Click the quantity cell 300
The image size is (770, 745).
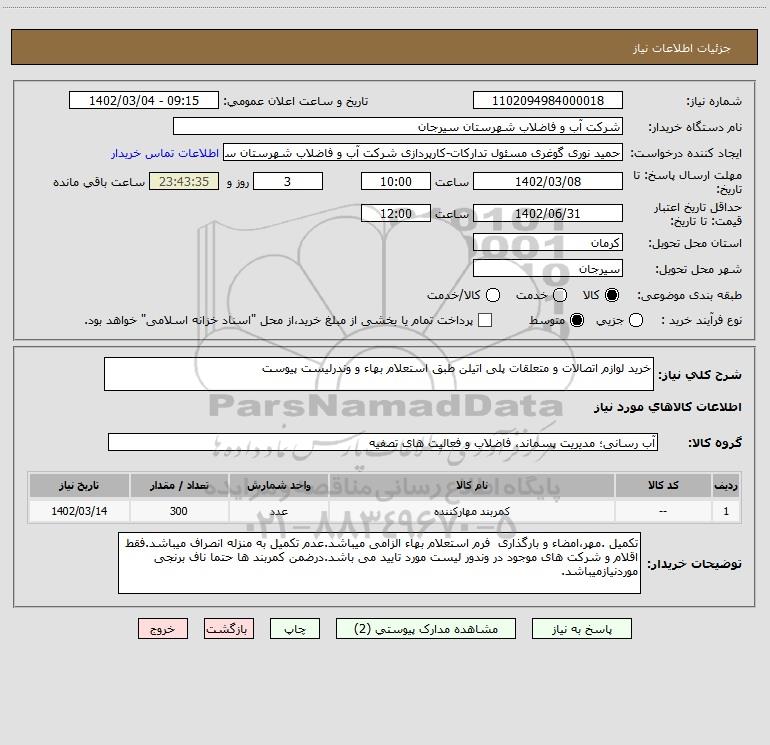[x=179, y=511]
